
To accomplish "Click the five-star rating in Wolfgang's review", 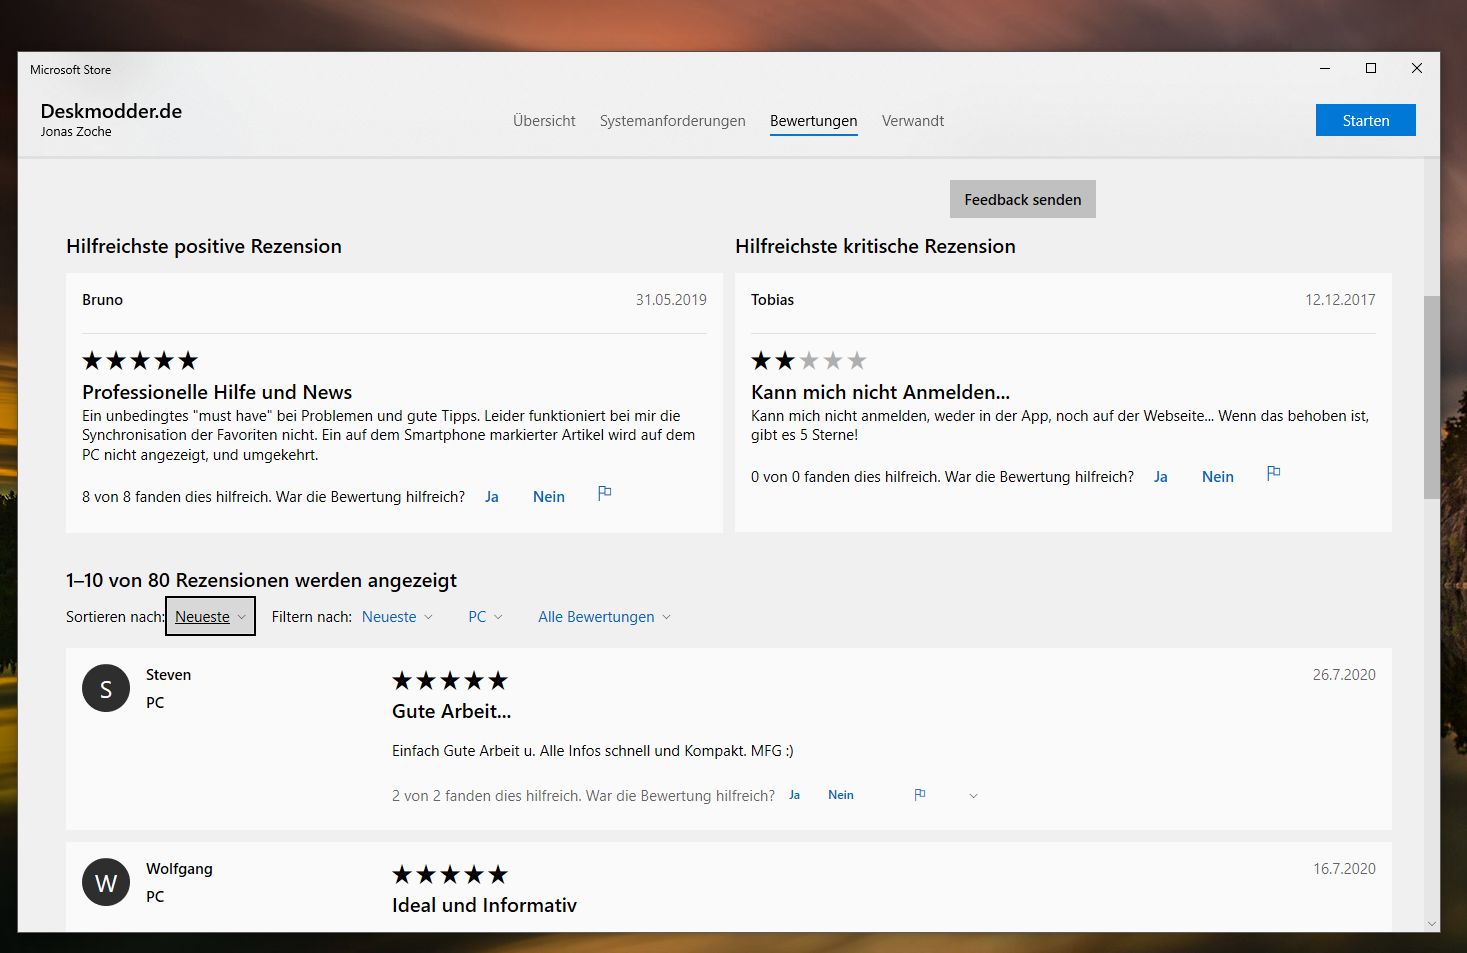I will tap(450, 874).
